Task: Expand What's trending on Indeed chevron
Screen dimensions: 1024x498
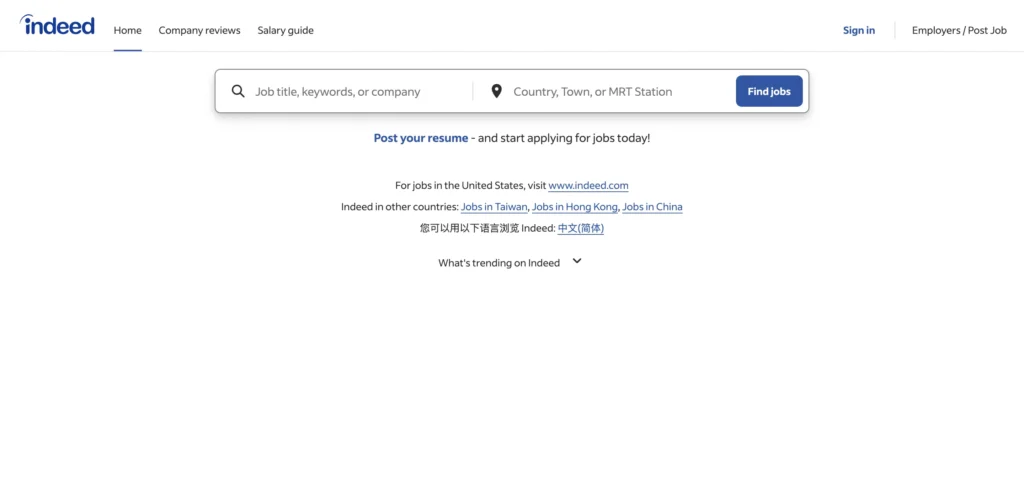Action: 577,261
